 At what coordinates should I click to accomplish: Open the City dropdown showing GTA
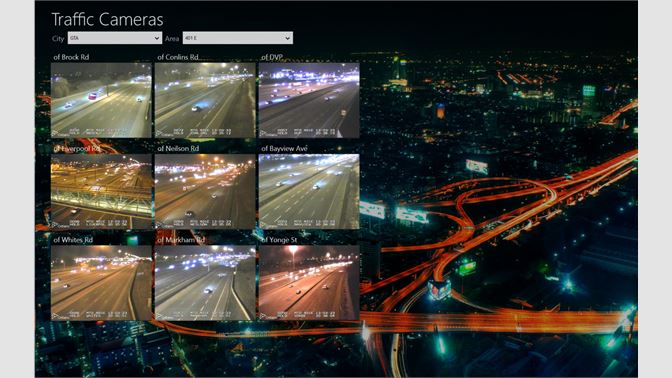pos(115,38)
